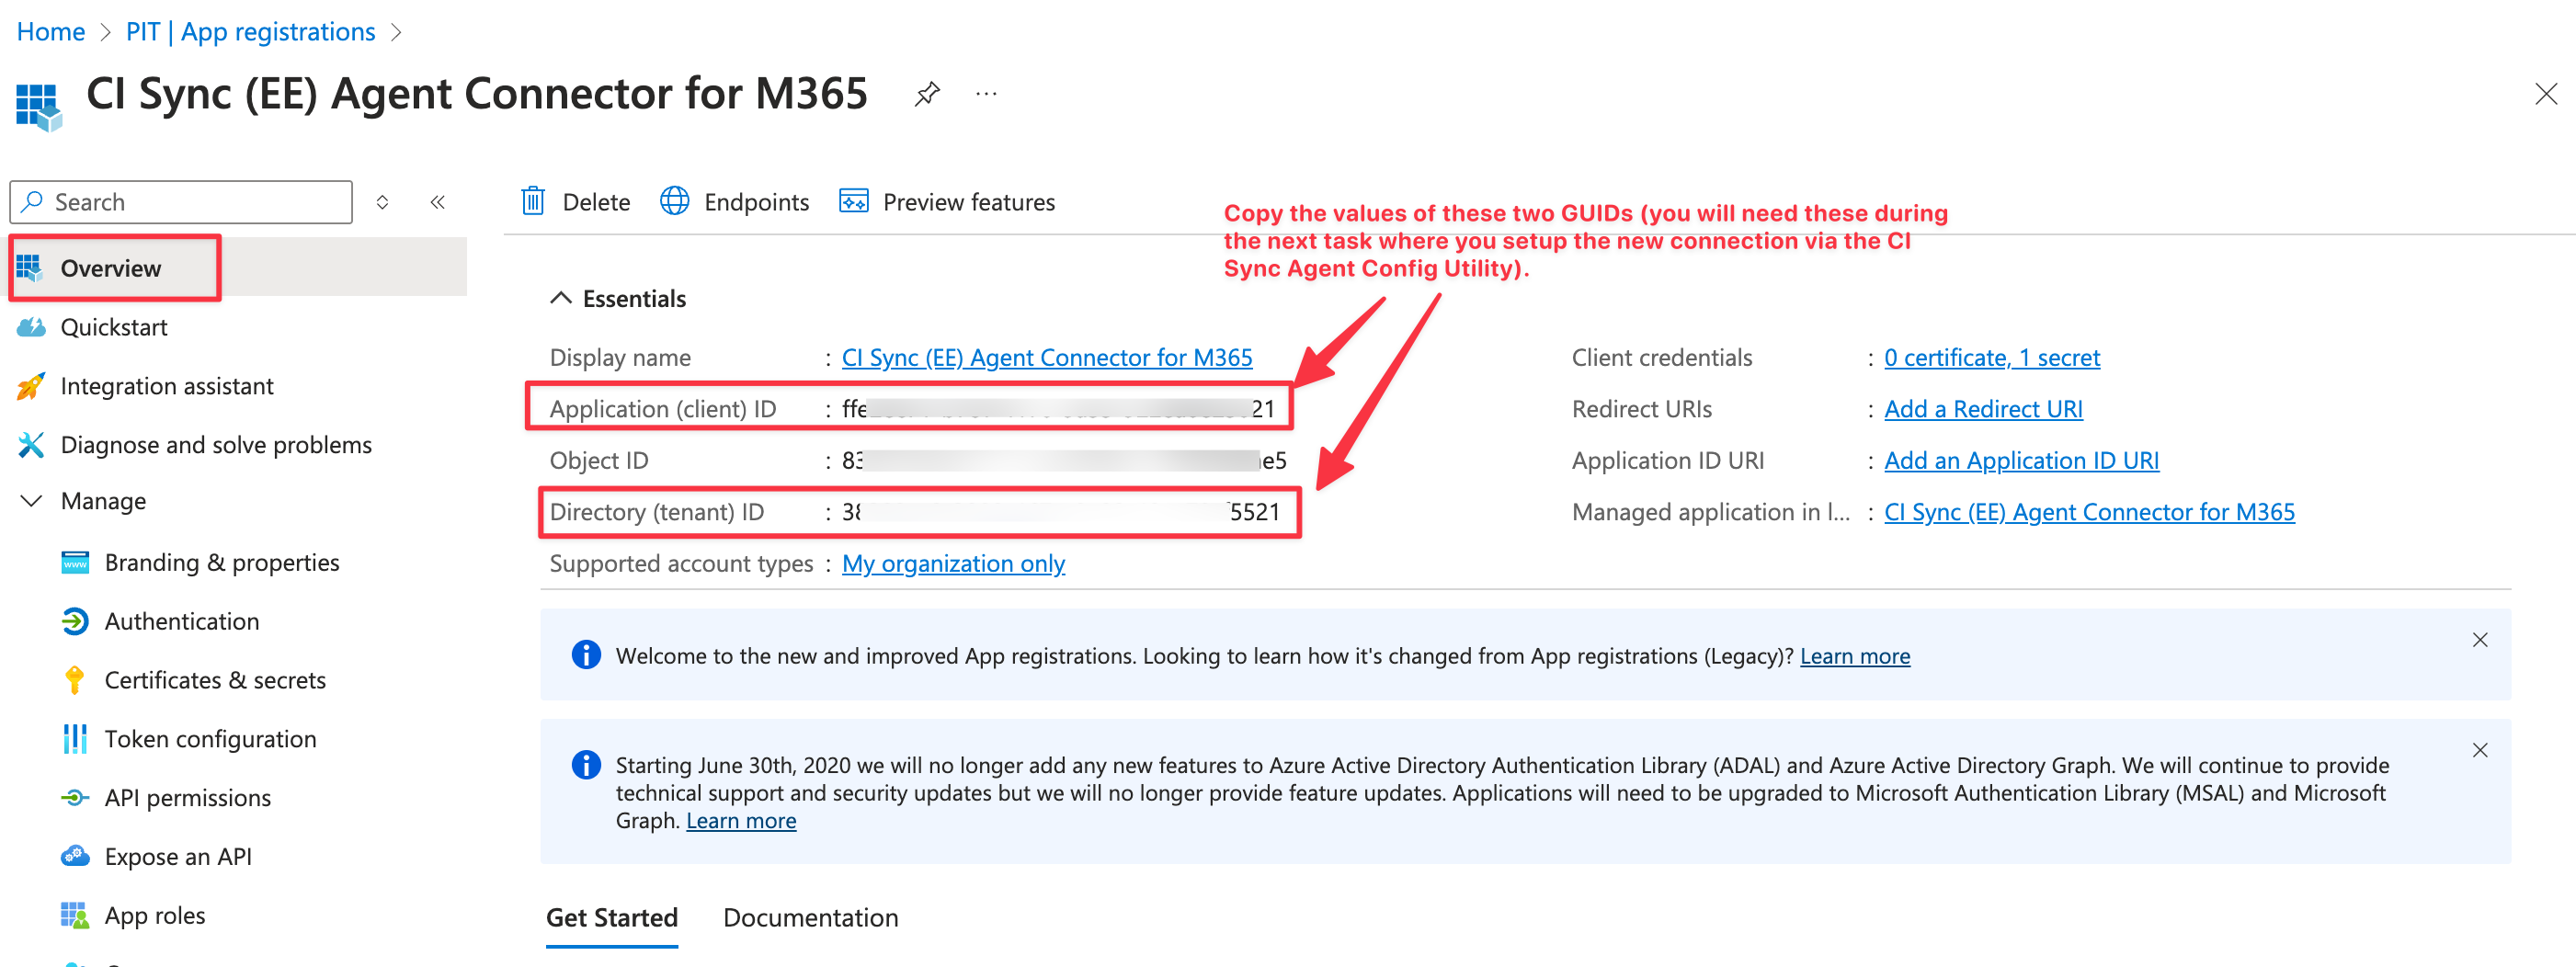Click Add a Redirect URI
The height and width of the screenshot is (967, 2576).
pos(1983,408)
